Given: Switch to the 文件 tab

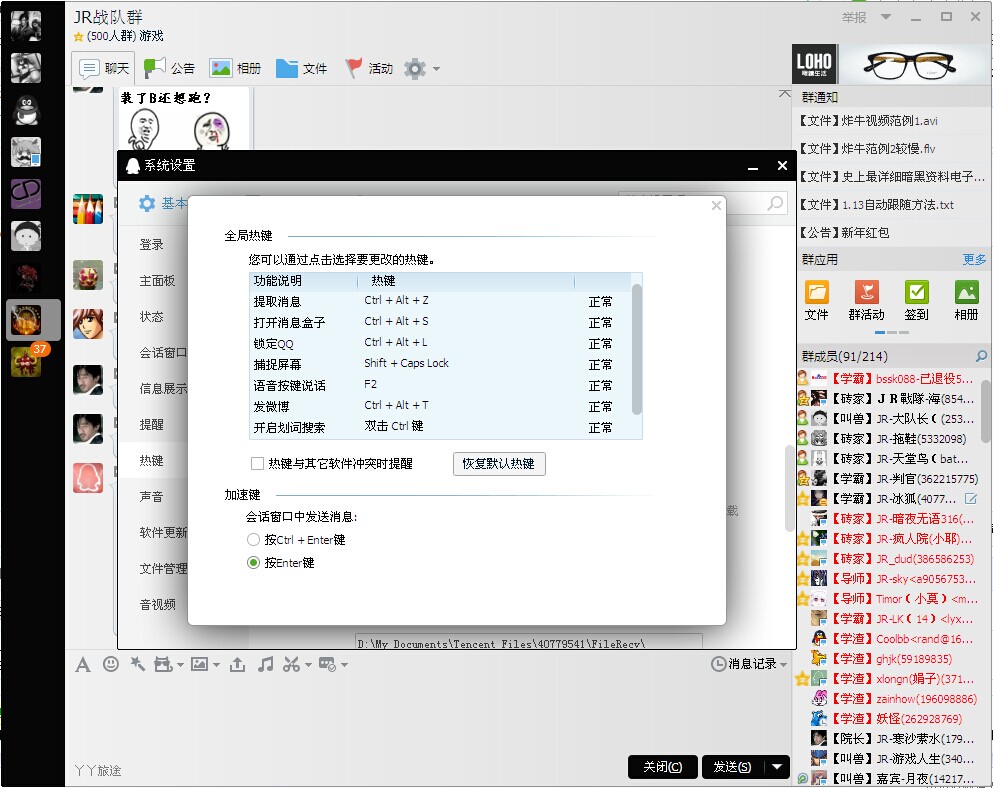Looking at the screenshot, I should [x=301, y=69].
